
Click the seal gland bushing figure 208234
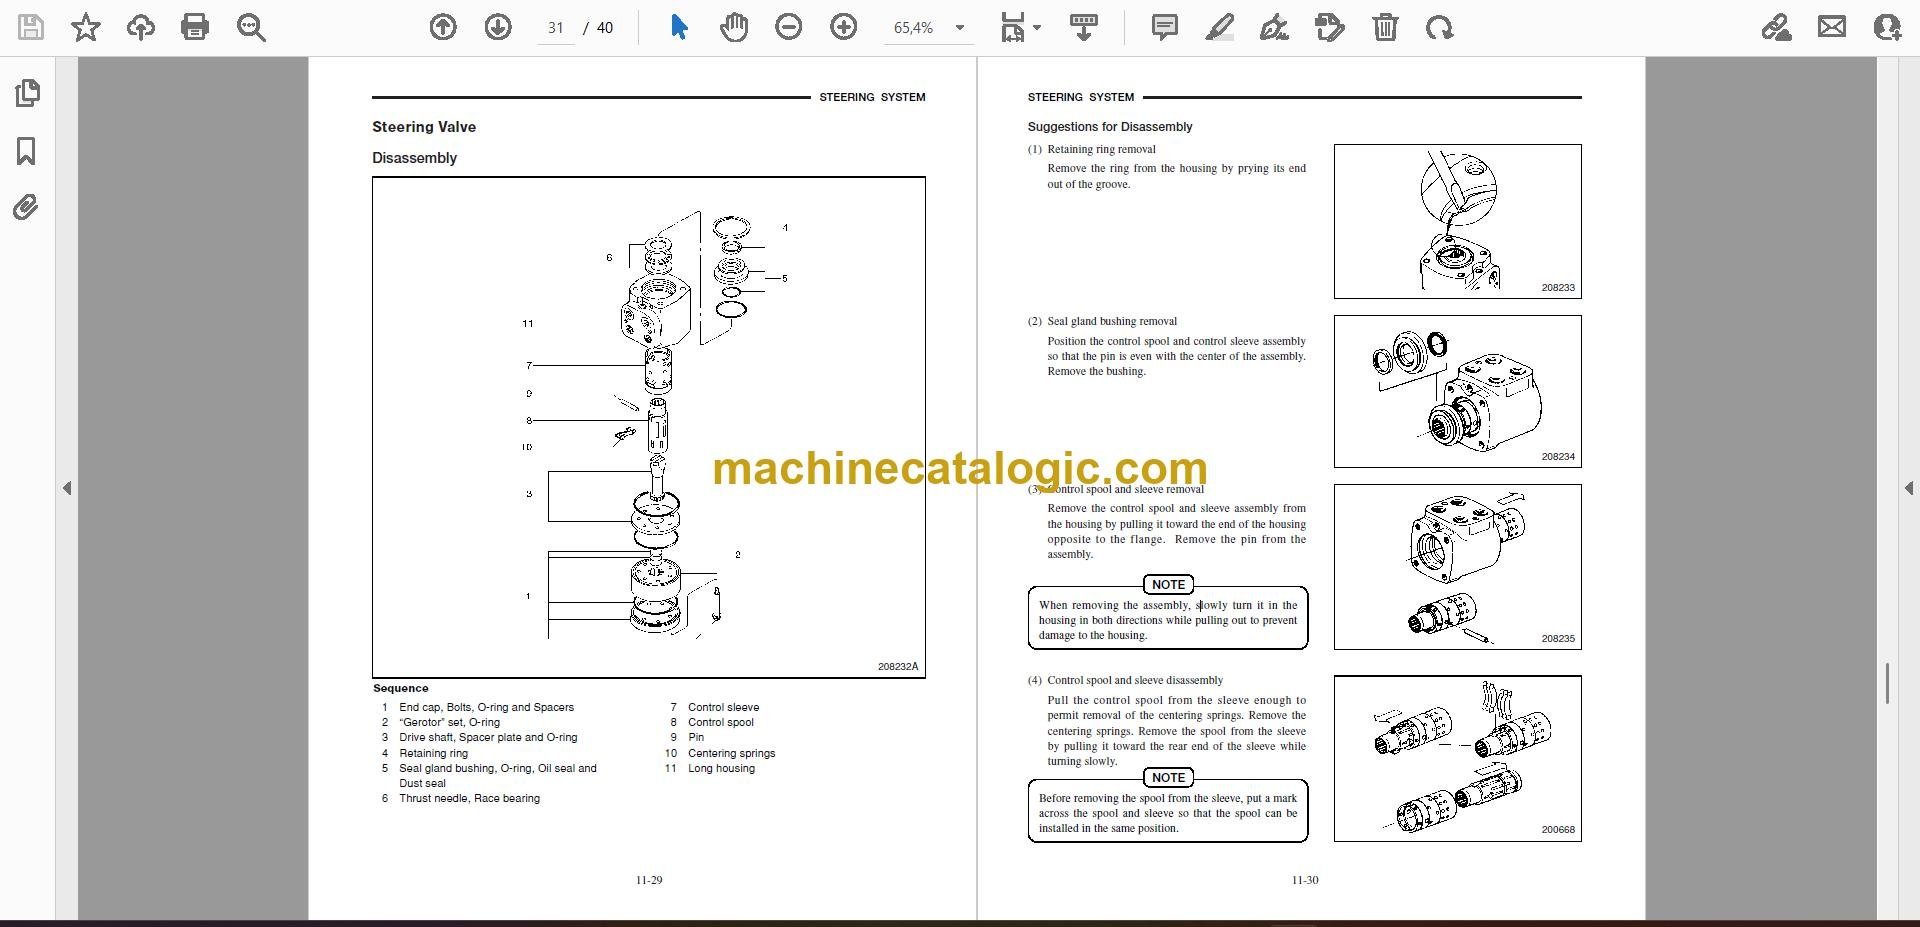pyautogui.click(x=1457, y=391)
